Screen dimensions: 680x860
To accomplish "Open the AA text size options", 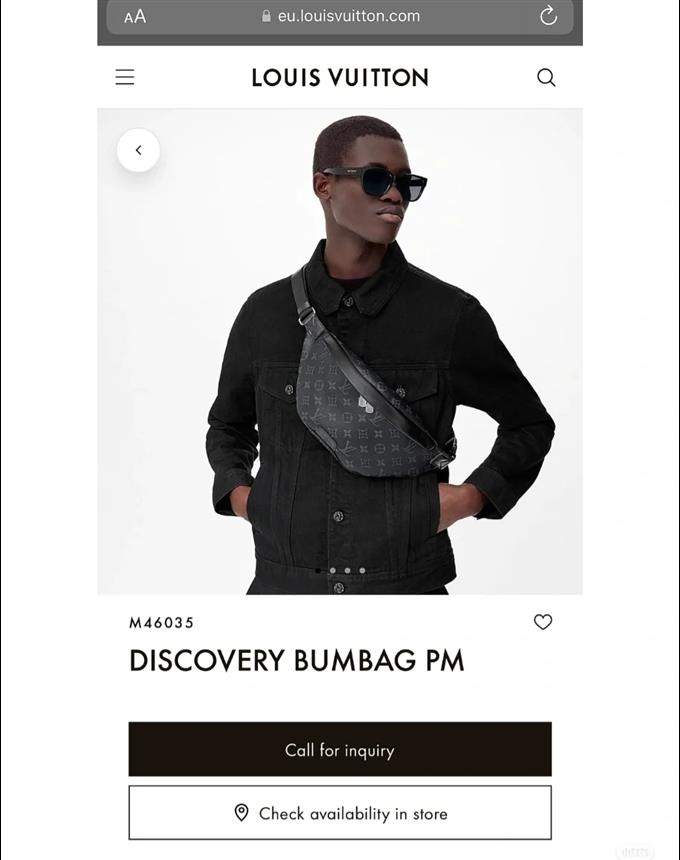I will pyautogui.click(x=135, y=16).
